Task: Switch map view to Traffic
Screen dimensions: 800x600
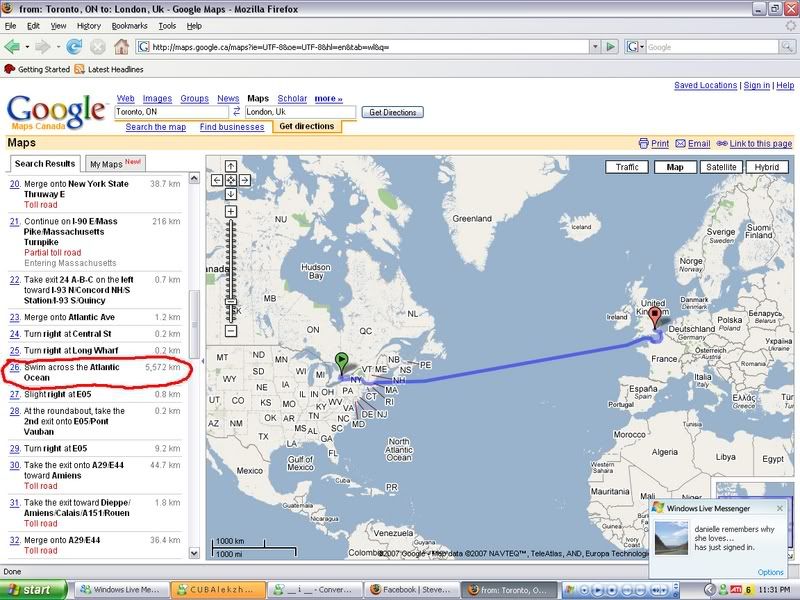Action: tap(627, 167)
